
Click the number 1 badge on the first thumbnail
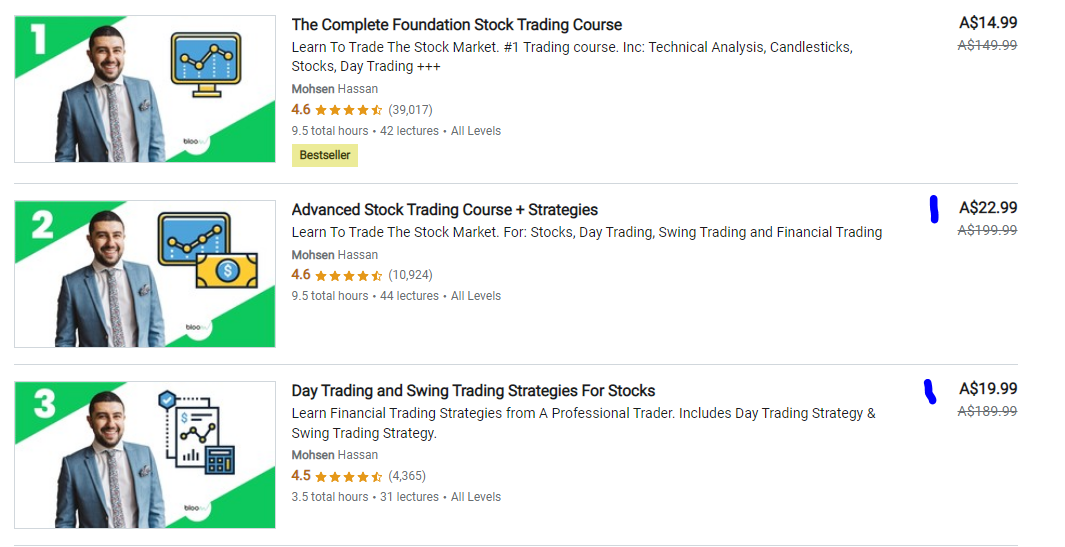(39, 38)
